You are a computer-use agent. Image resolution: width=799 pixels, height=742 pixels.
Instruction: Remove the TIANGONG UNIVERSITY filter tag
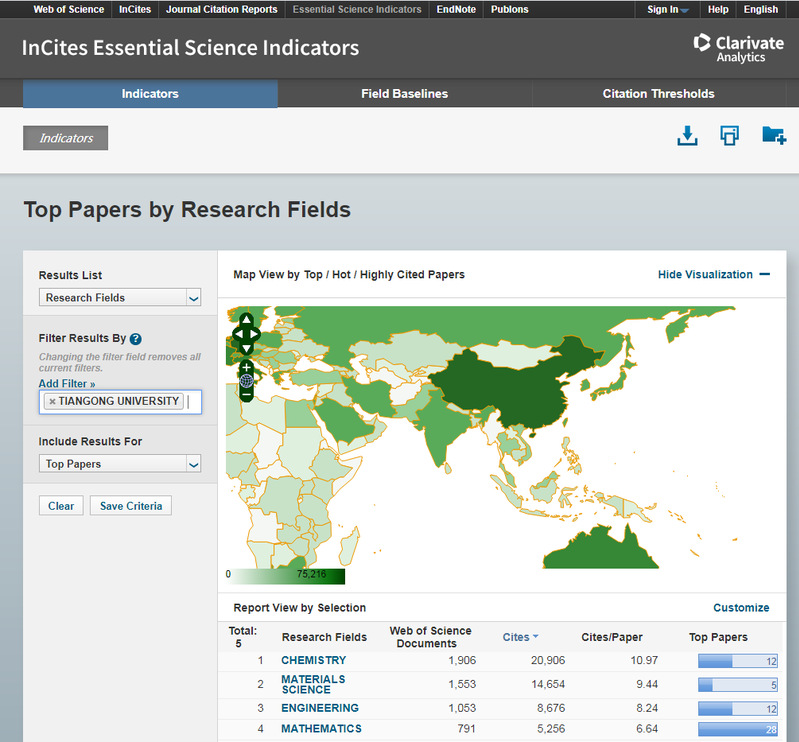pos(52,402)
